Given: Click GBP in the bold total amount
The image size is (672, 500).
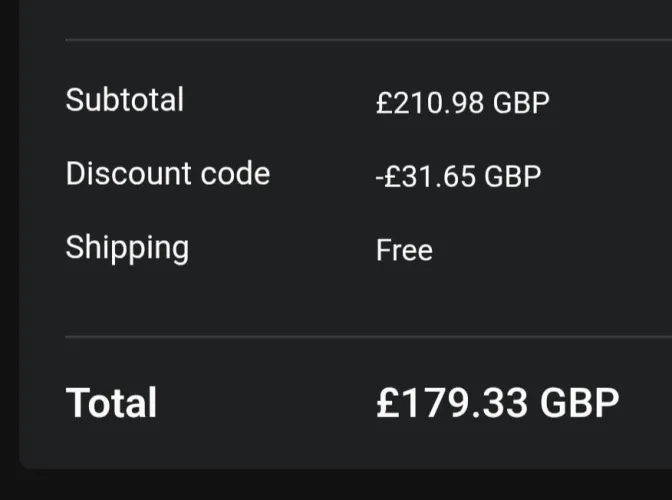Looking at the screenshot, I should [x=579, y=402].
